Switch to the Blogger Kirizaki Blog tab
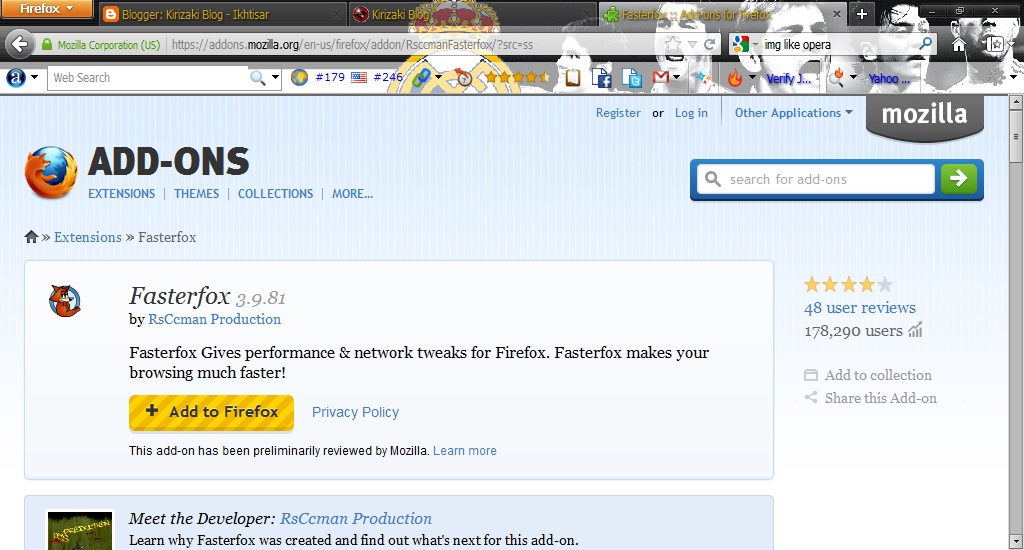The image size is (1024, 550). click(x=222, y=14)
